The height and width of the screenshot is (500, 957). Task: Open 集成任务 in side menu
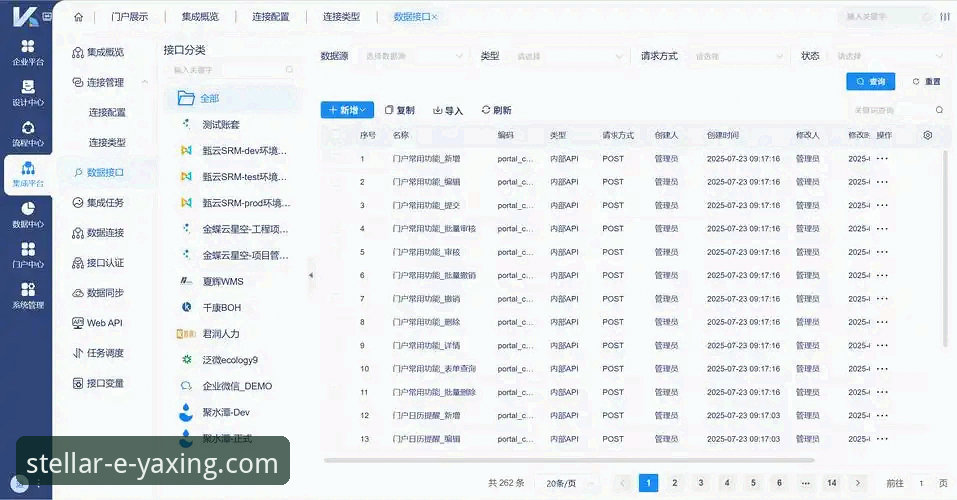98,203
